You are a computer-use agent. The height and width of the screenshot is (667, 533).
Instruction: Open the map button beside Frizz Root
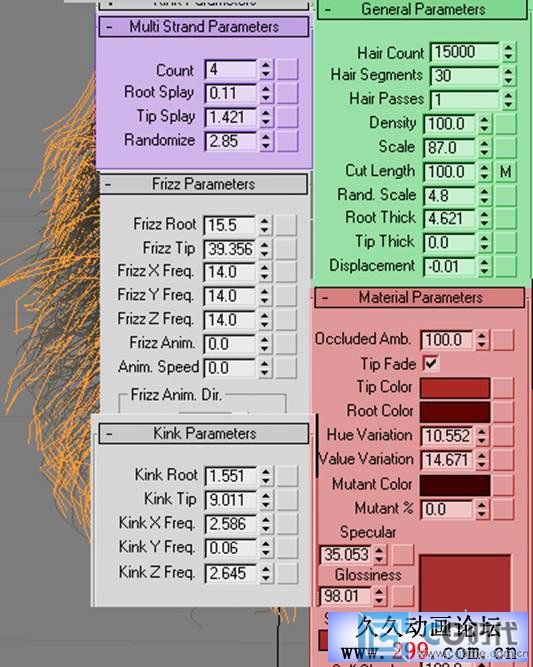[x=286, y=225]
